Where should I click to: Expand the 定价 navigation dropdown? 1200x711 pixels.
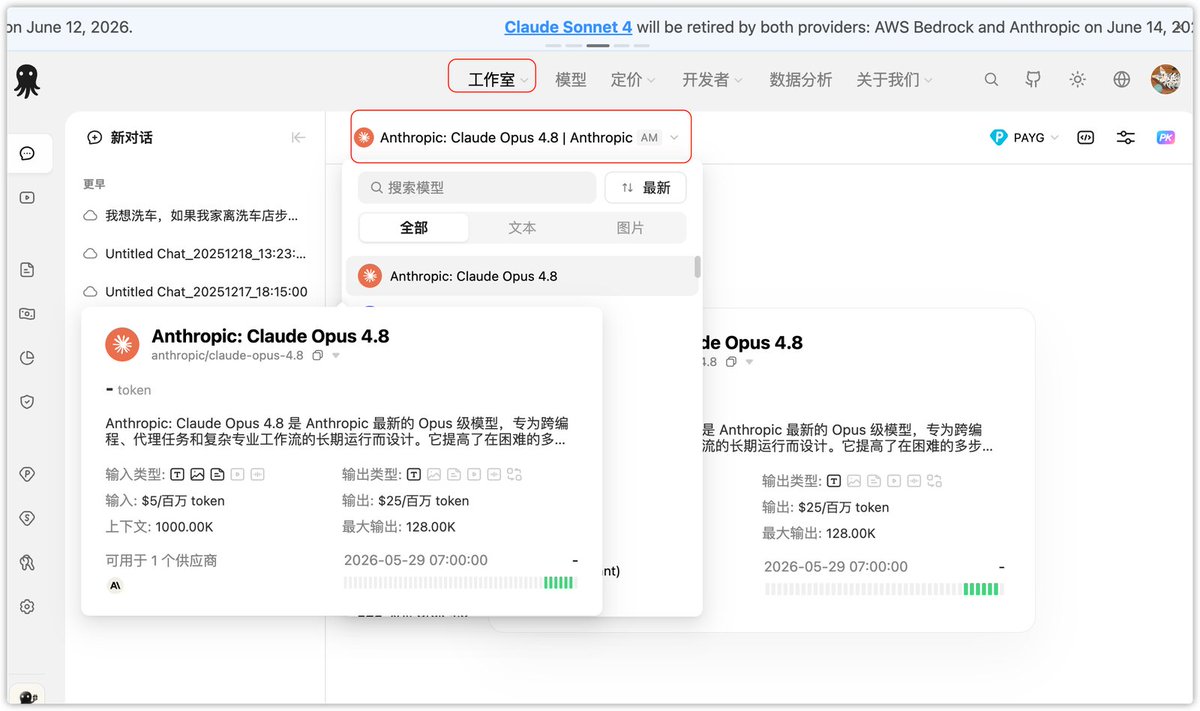(633, 80)
